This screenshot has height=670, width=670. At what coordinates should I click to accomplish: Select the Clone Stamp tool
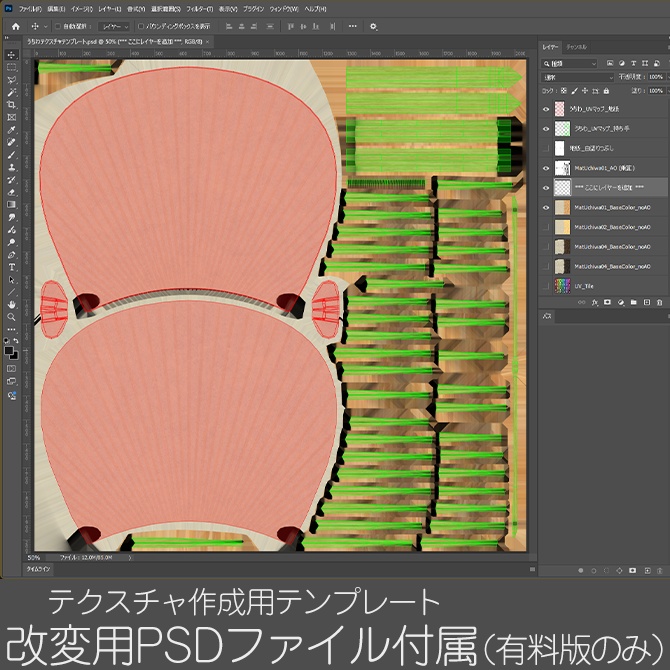point(12,167)
